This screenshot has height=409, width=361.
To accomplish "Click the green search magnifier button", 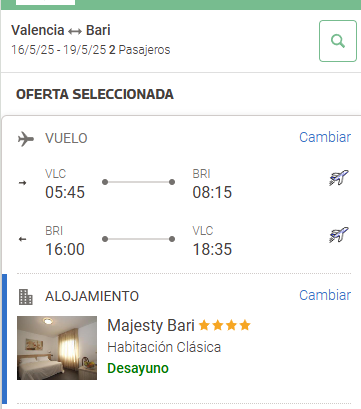I will coord(338,41).
